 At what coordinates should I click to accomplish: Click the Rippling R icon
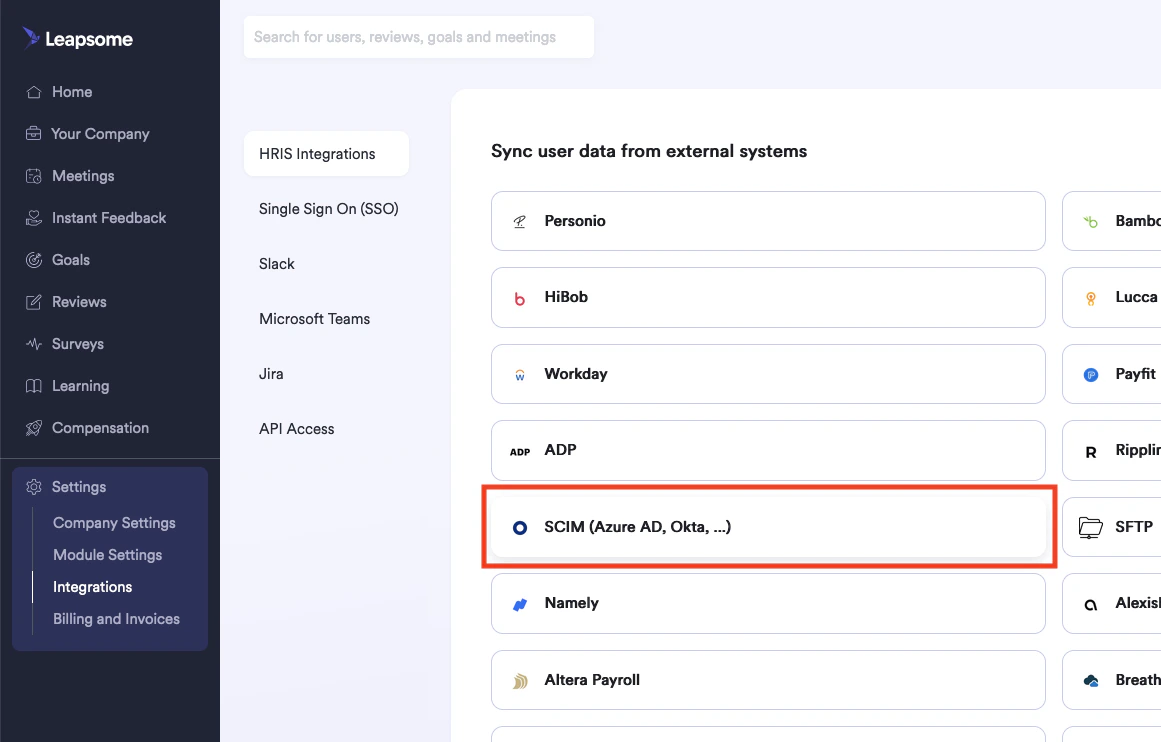click(1091, 452)
